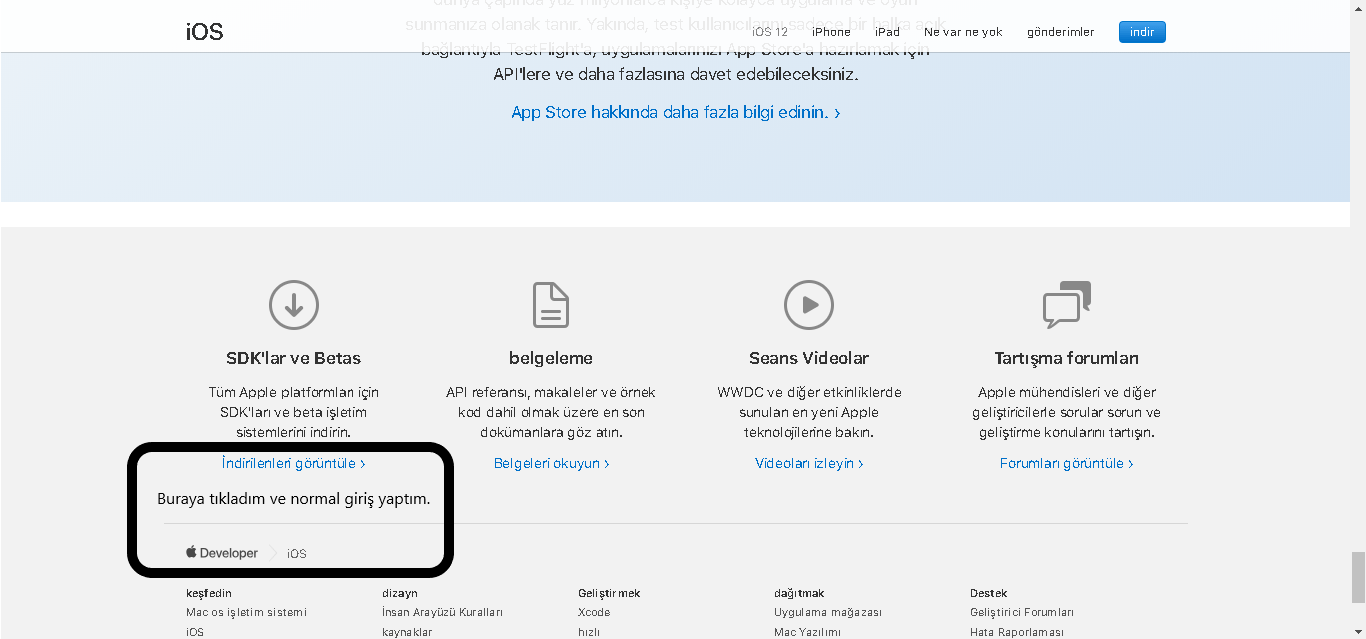Open 'Geliştirici Forumları' footer link
Screen dimensions: 1366x639
tap(1022, 612)
